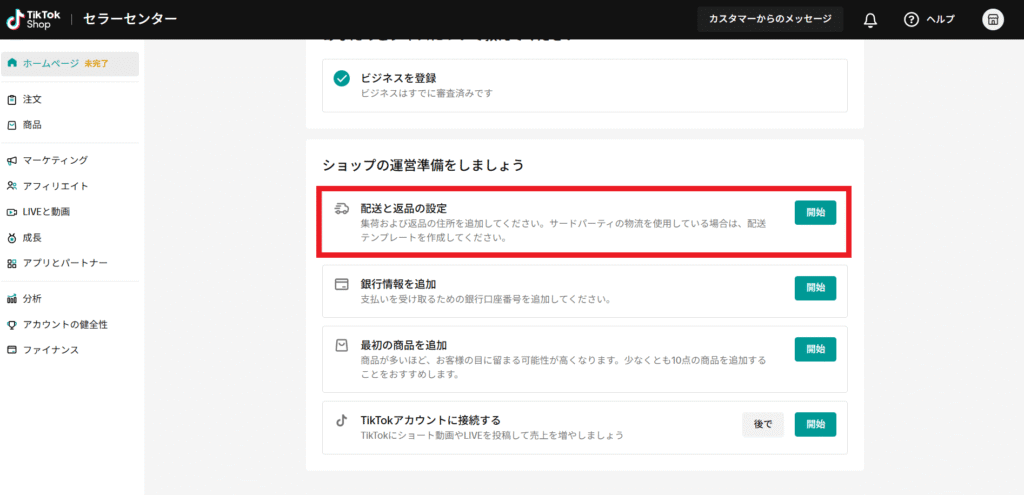Click the delivery truck icon
Viewport: 1024px width, 495px height.
[341, 208]
